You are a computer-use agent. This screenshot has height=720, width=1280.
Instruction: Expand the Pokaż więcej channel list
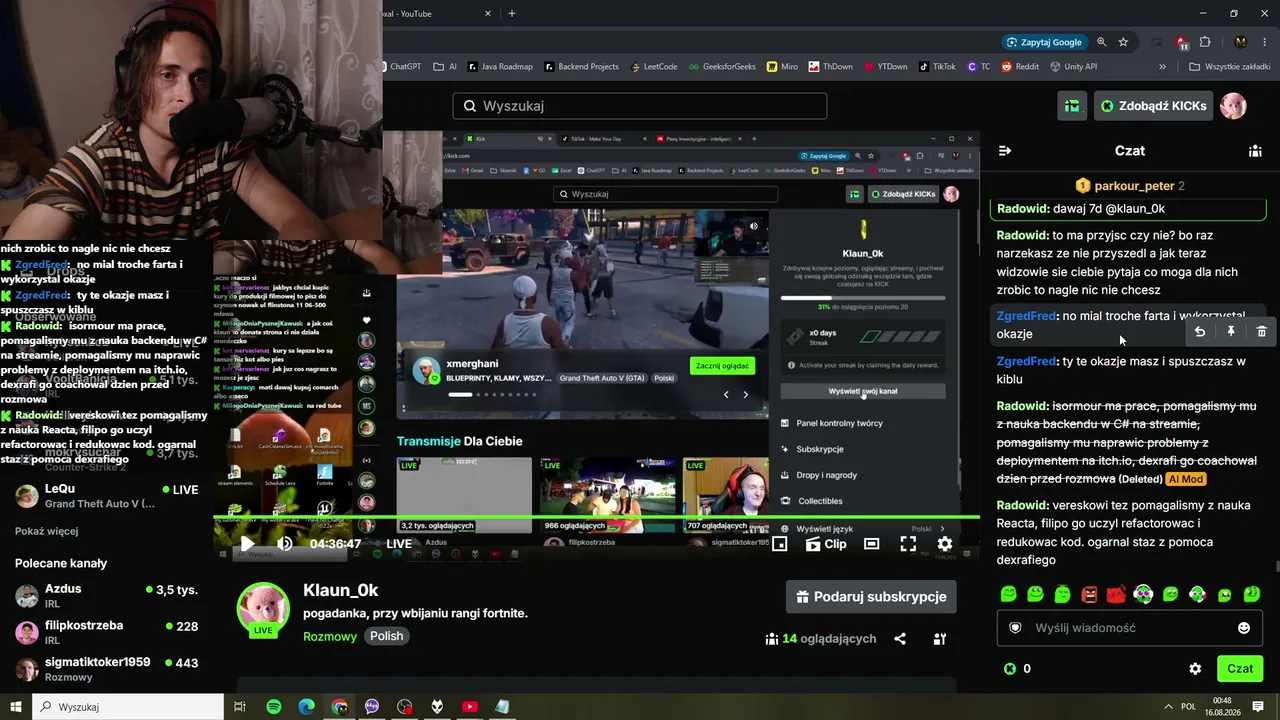pos(46,531)
